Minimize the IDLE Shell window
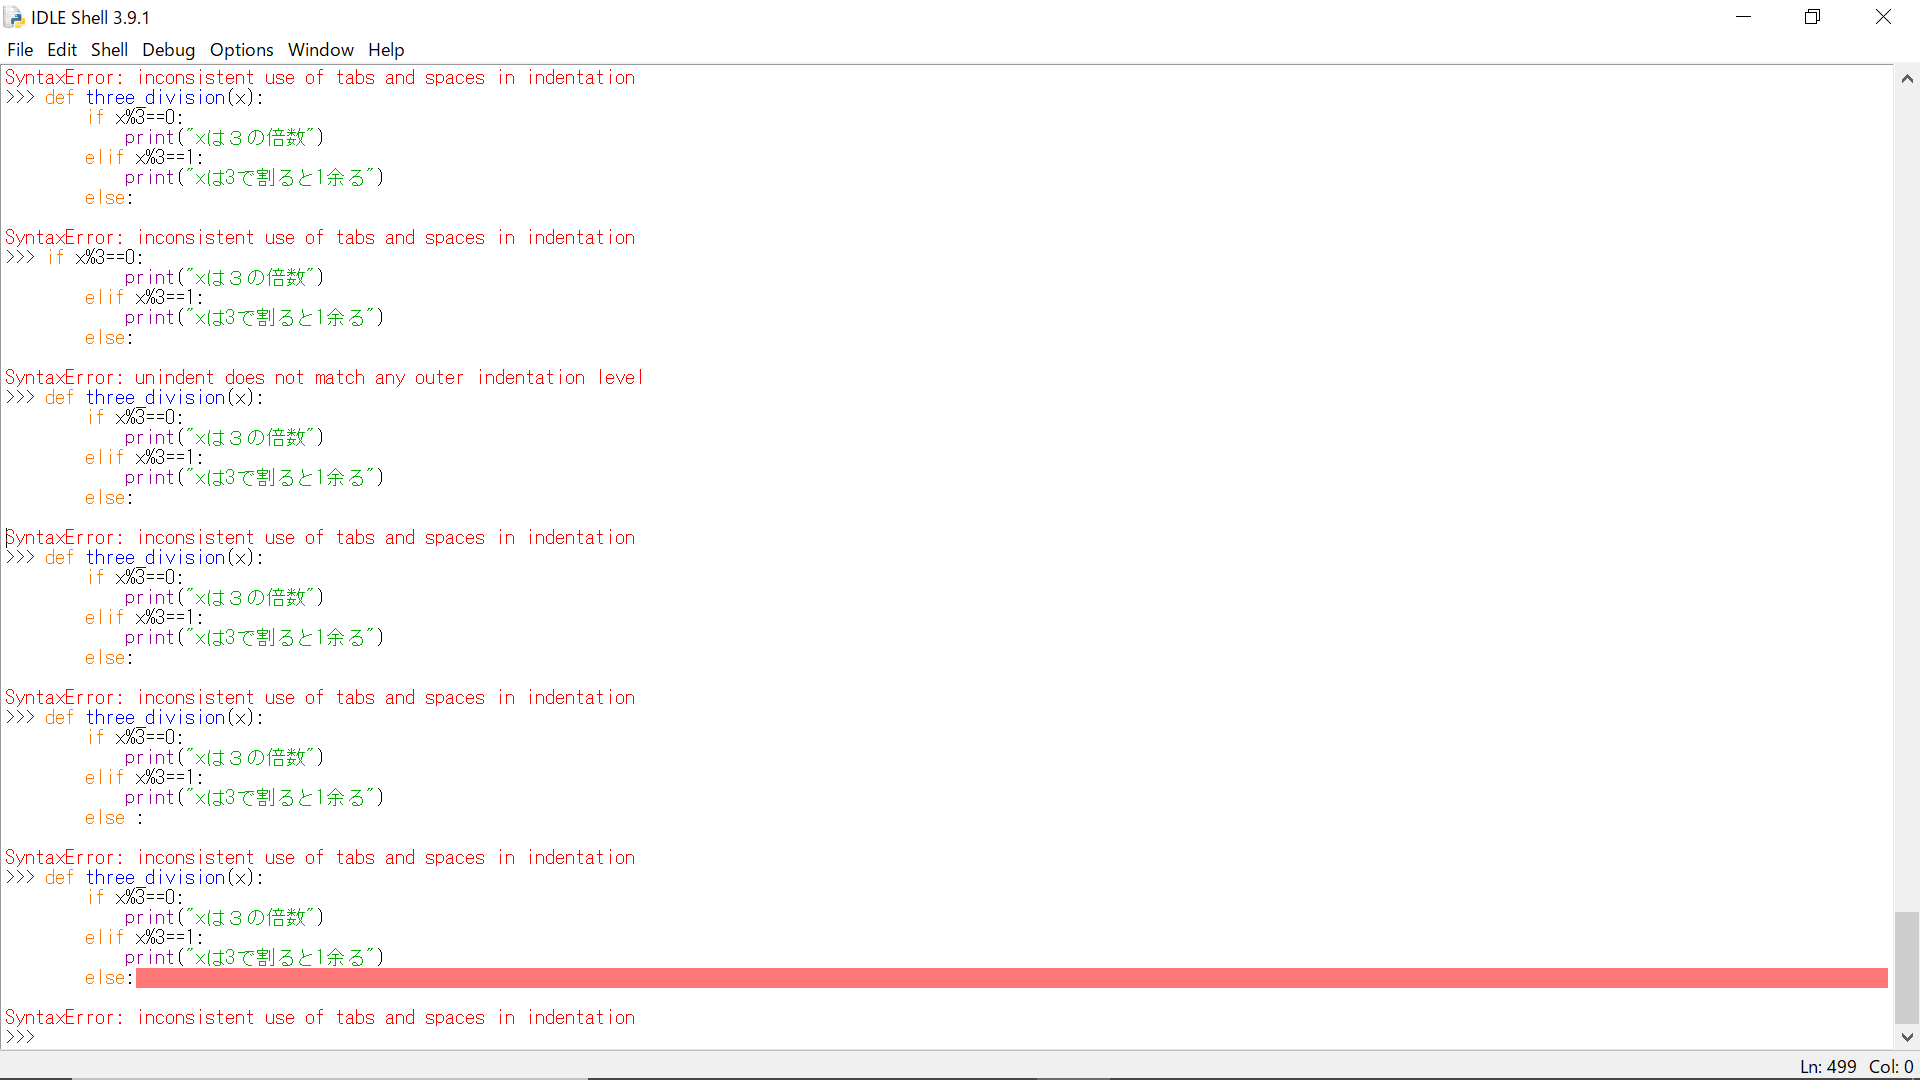Viewport: 1920px width, 1080px height. [1744, 17]
